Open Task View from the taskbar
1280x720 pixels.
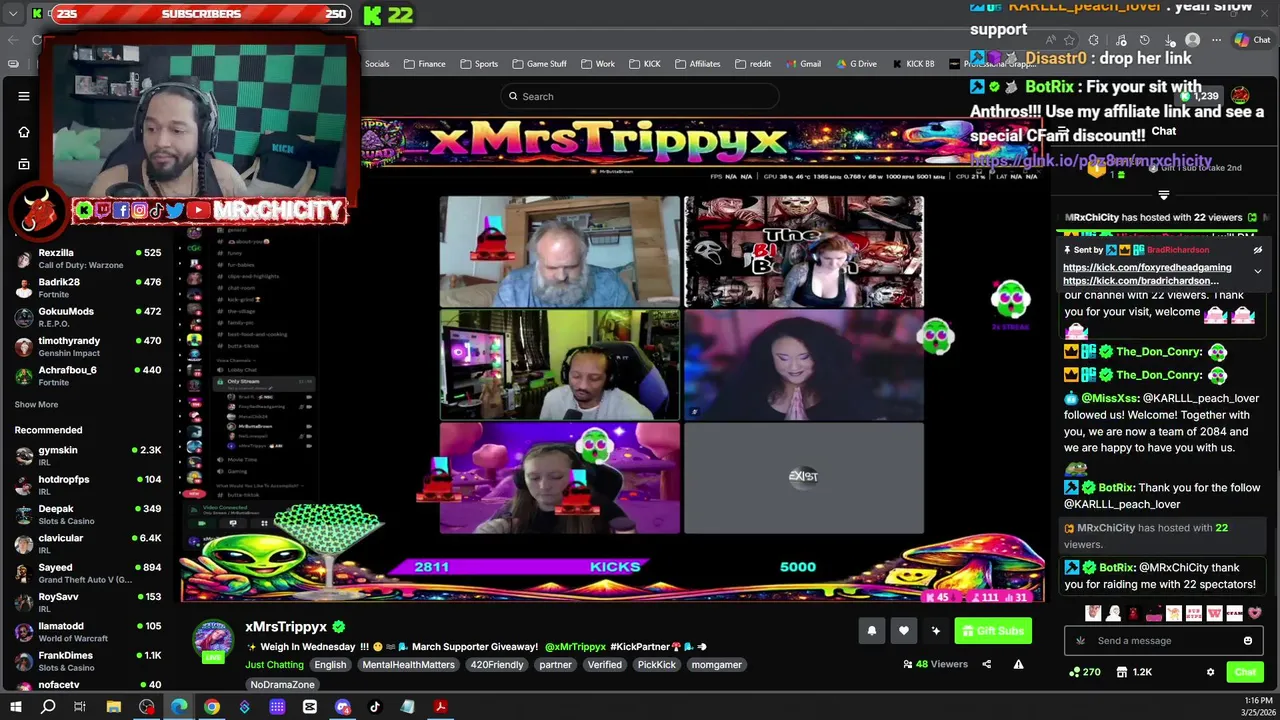pos(80,707)
